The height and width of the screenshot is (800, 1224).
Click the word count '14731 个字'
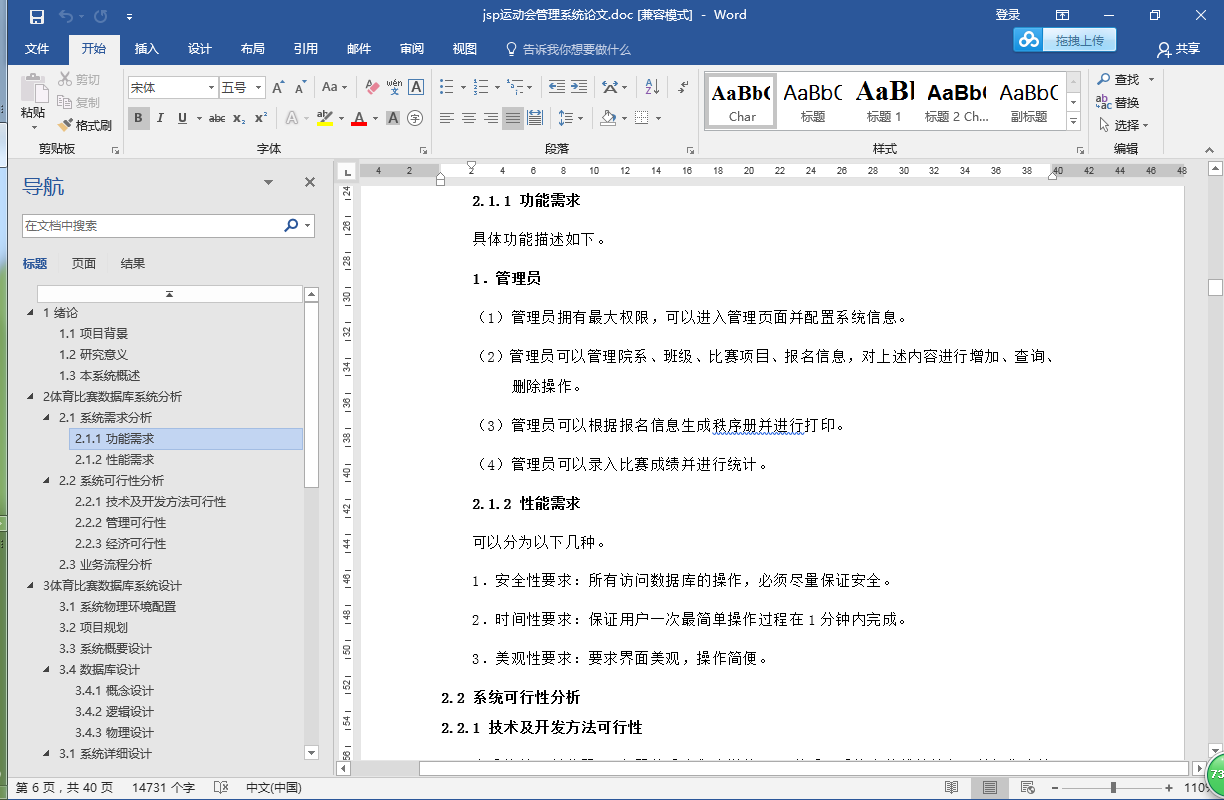164,788
